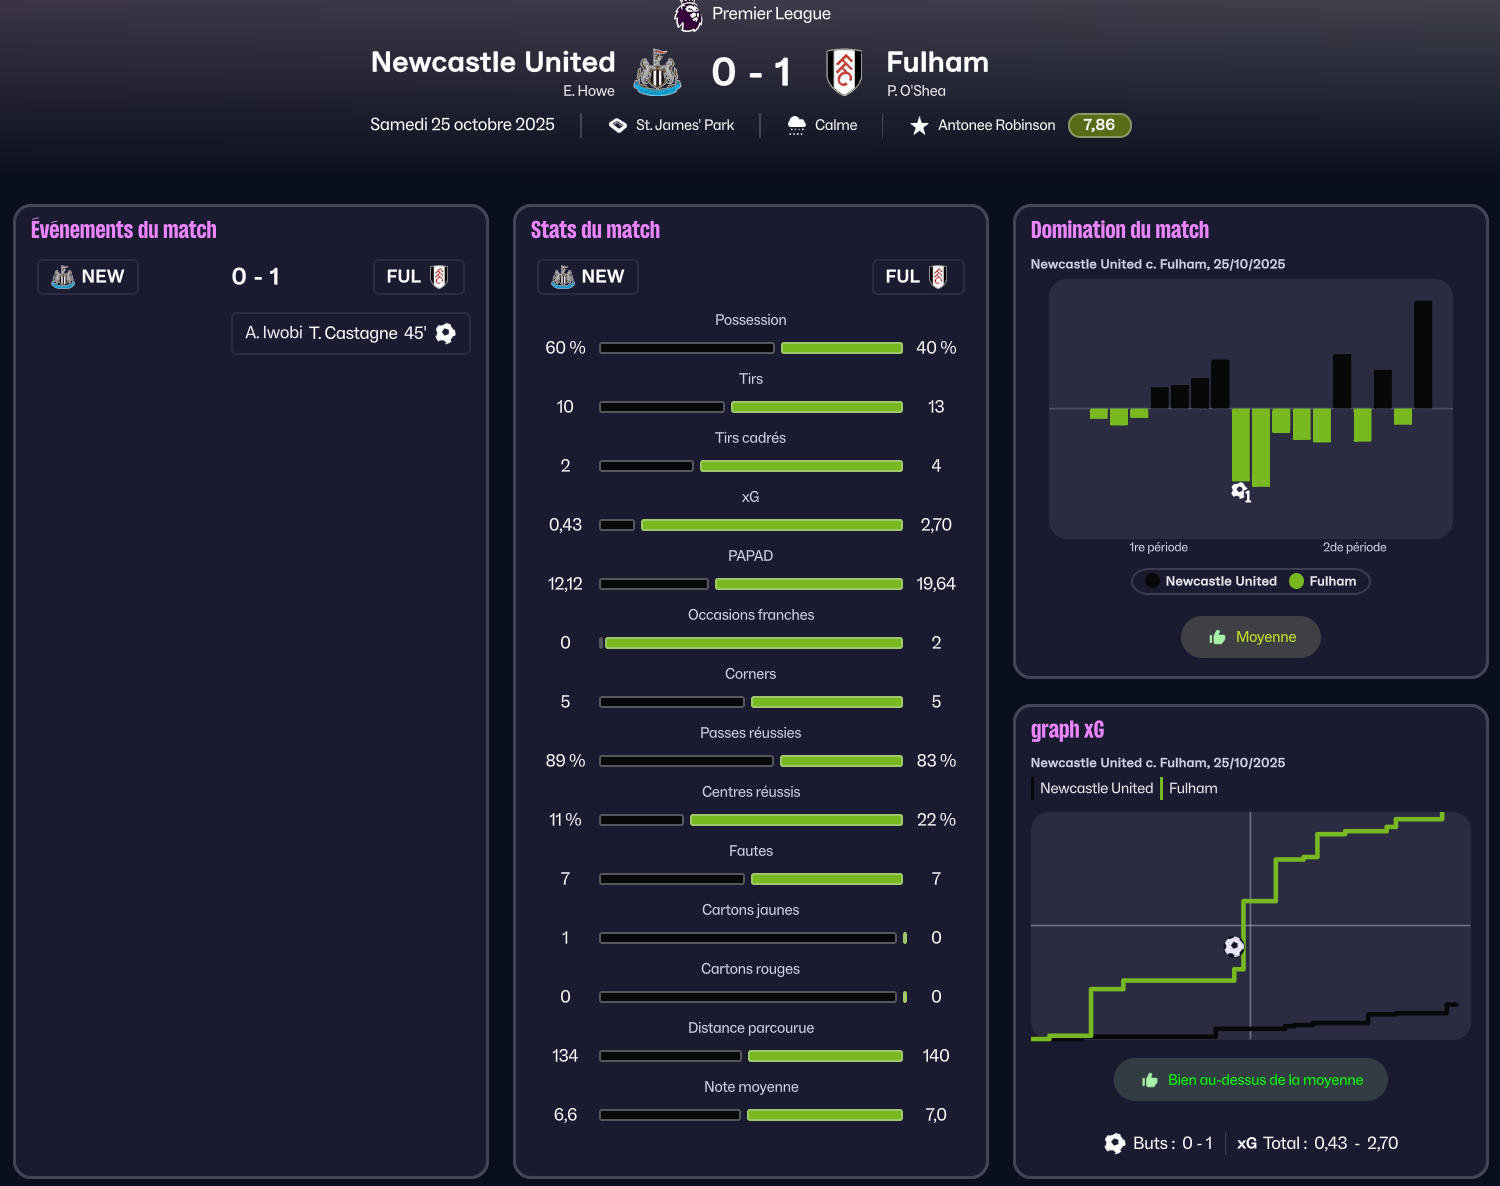Click the goal ball icon after 45'
This screenshot has height=1186, width=1500.
[446, 334]
